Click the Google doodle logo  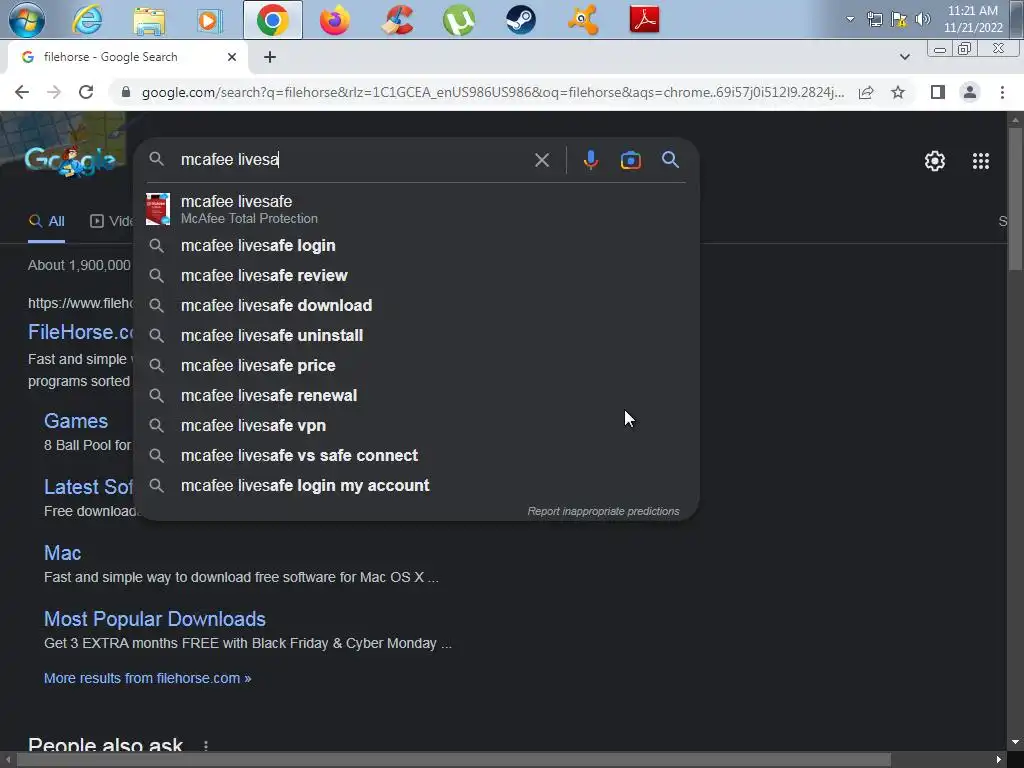click(71, 160)
